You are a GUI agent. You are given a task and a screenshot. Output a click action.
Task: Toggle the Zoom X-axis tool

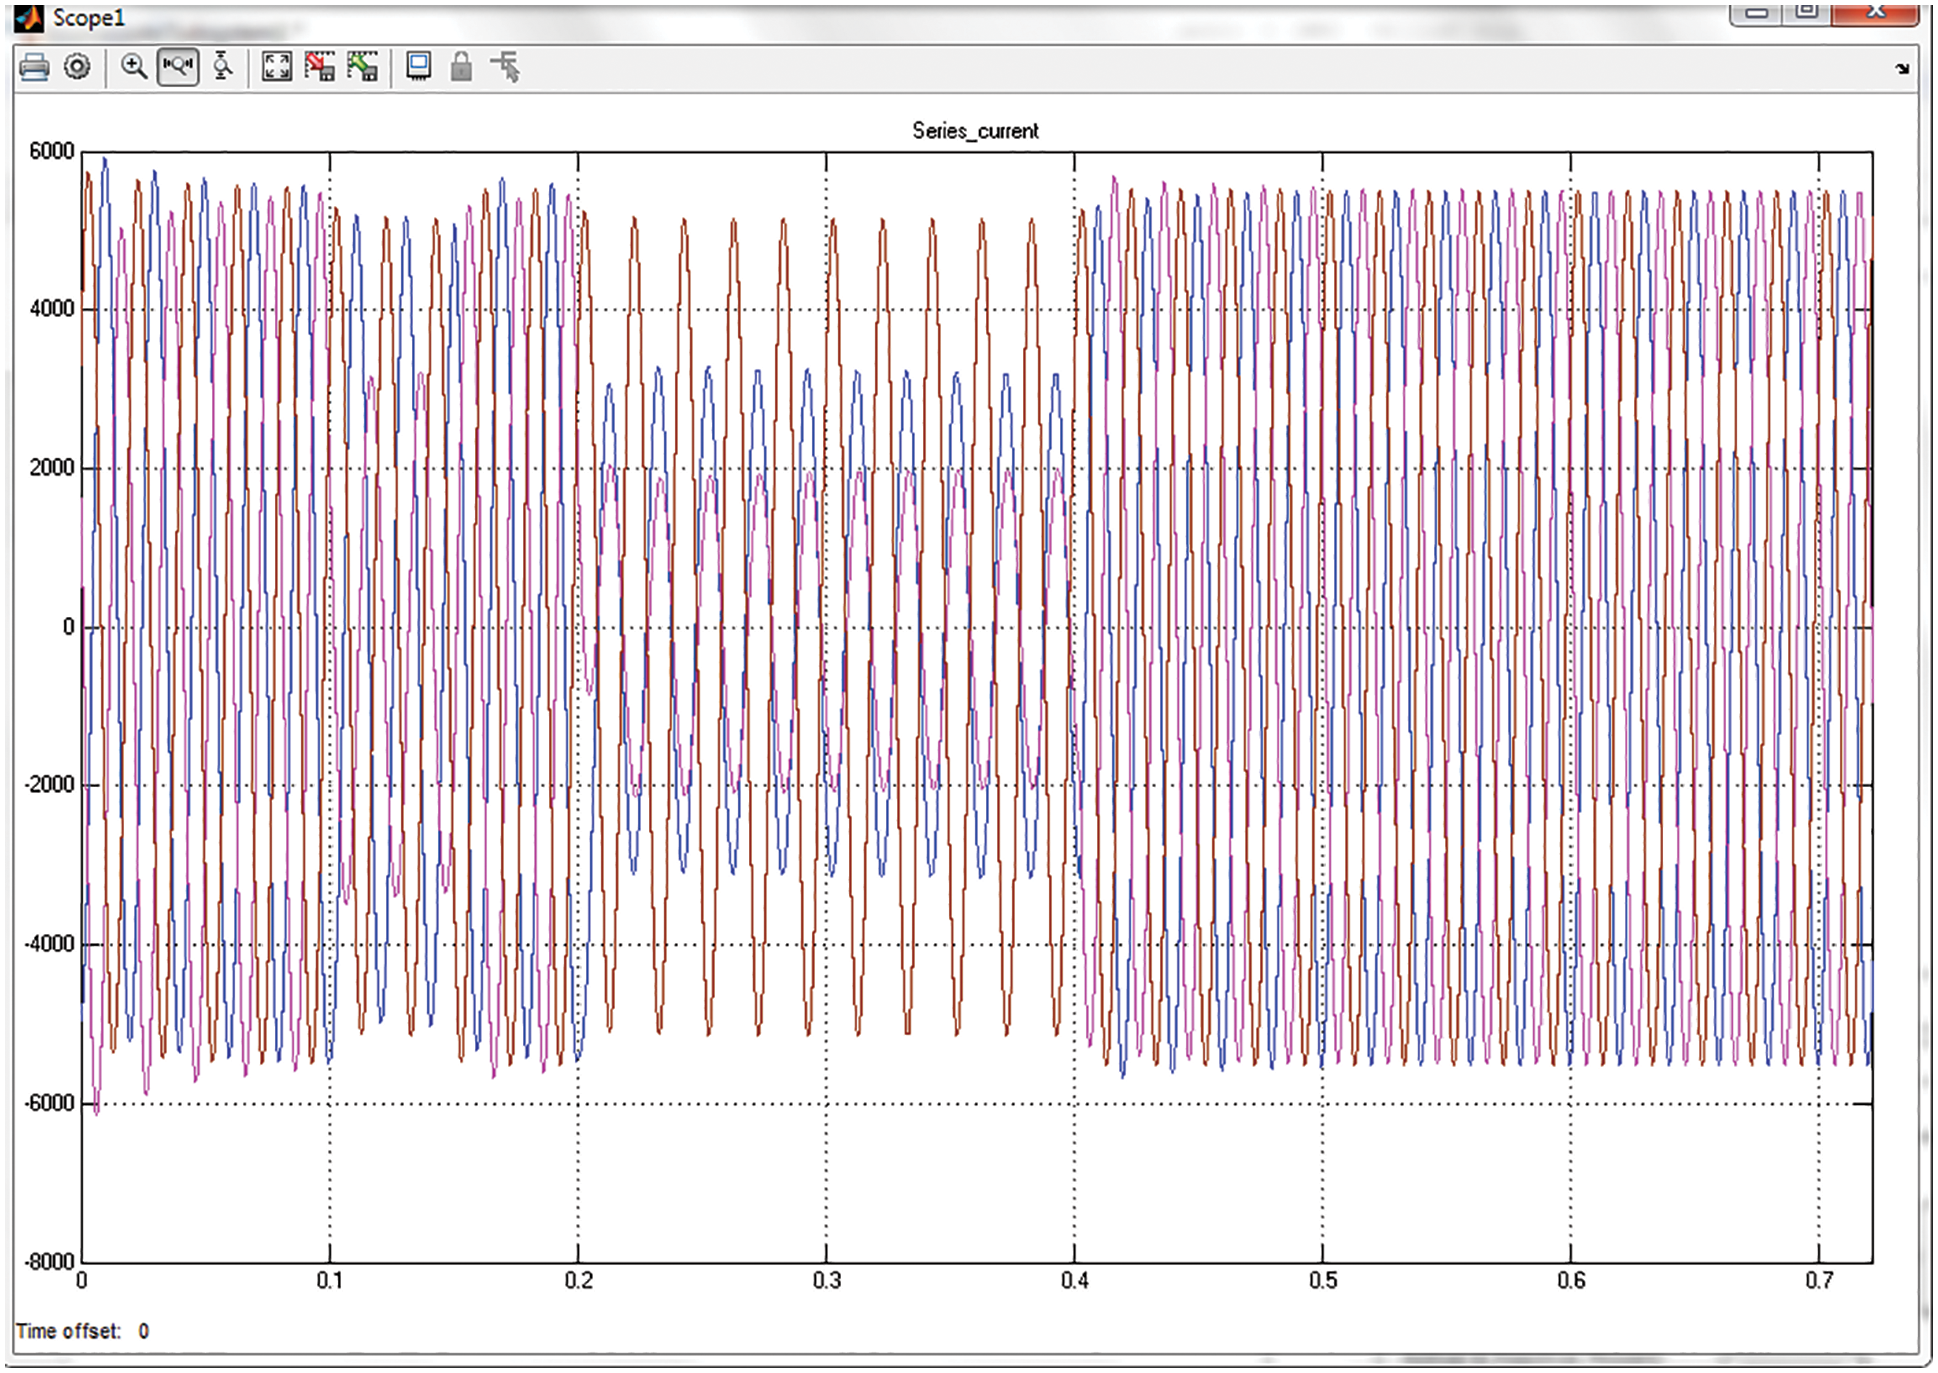point(178,67)
